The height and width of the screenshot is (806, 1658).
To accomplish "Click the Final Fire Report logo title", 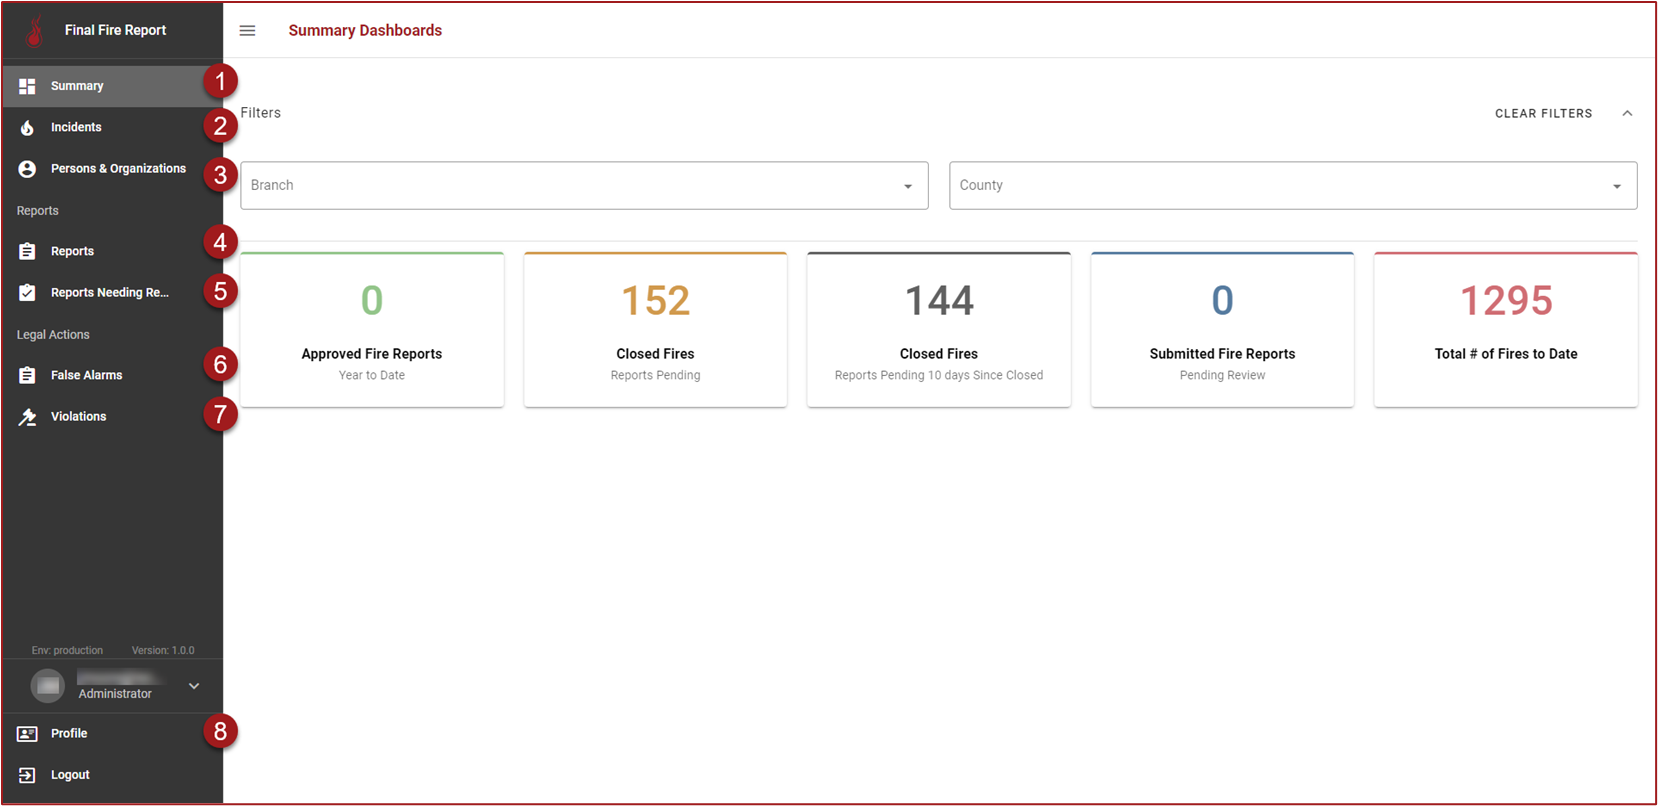I will coord(115,30).
